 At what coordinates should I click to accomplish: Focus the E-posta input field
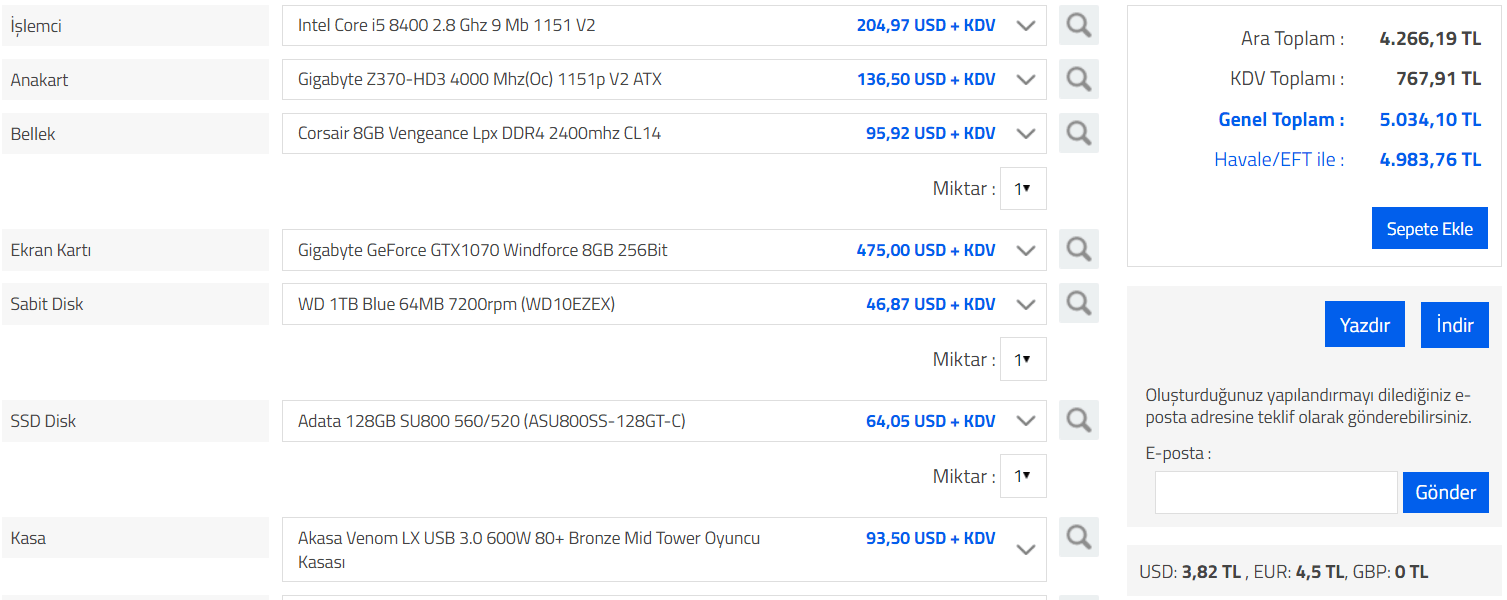[x=1276, y=493]
